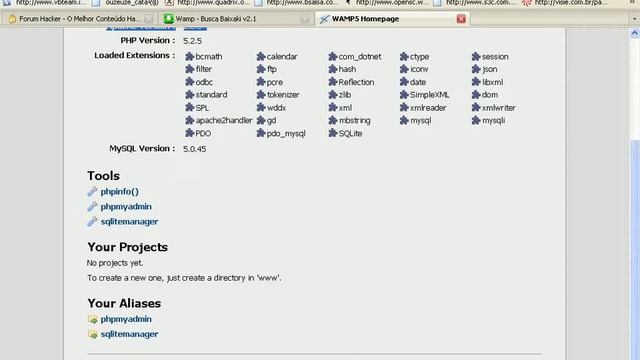Click the 'Loaded Extensions :' label
This screenshot has height=360, width=640.
click(135, 56)
